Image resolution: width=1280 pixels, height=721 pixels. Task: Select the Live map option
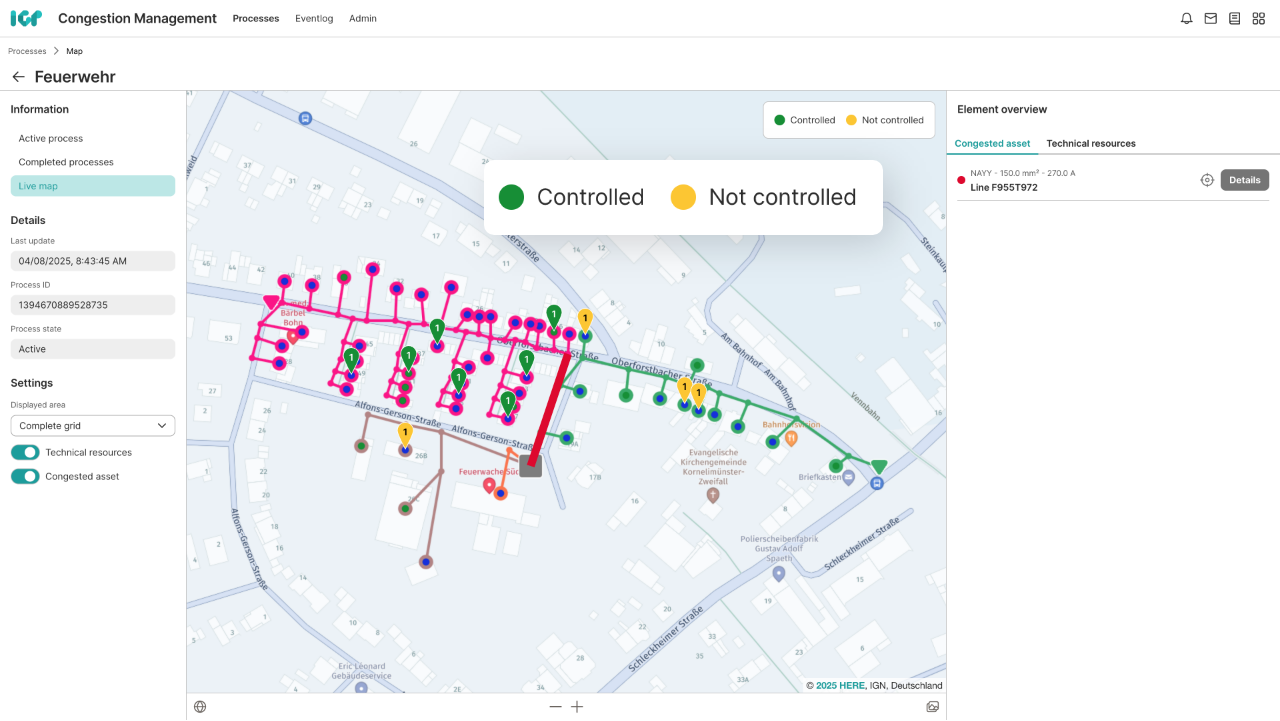(92, 185)
